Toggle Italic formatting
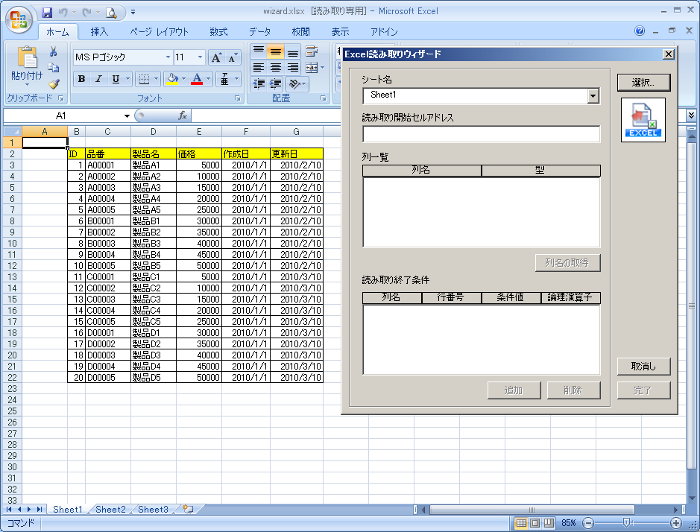This screenshot has width=700, height=532. tap(98, 79)
